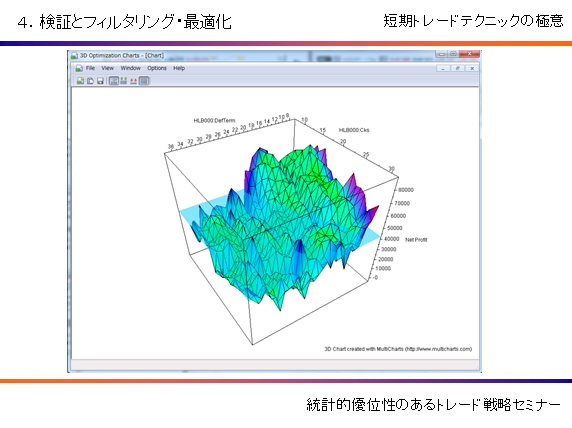Open the Options menu
Screen dimensions: 572x428
157,68
